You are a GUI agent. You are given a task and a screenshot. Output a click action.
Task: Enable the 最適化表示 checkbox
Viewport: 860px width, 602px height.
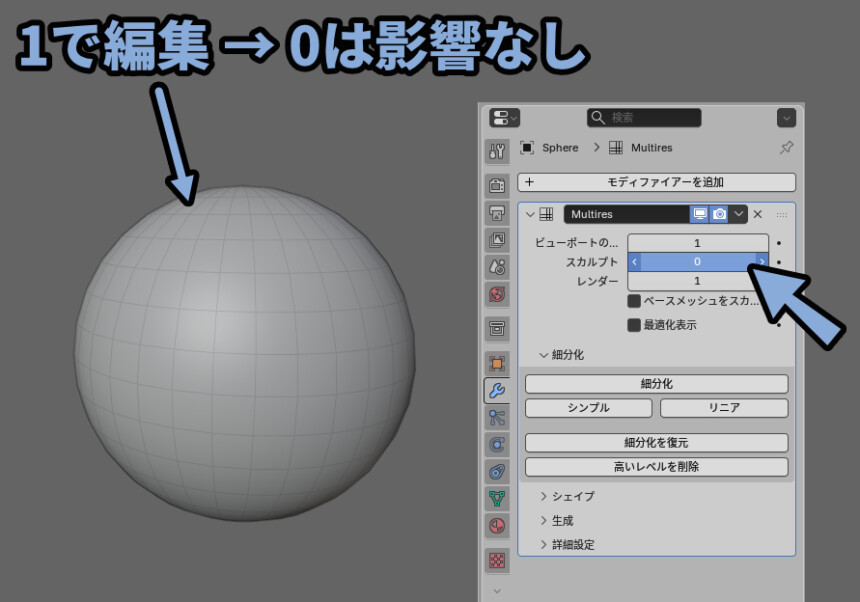pos(634,325)
